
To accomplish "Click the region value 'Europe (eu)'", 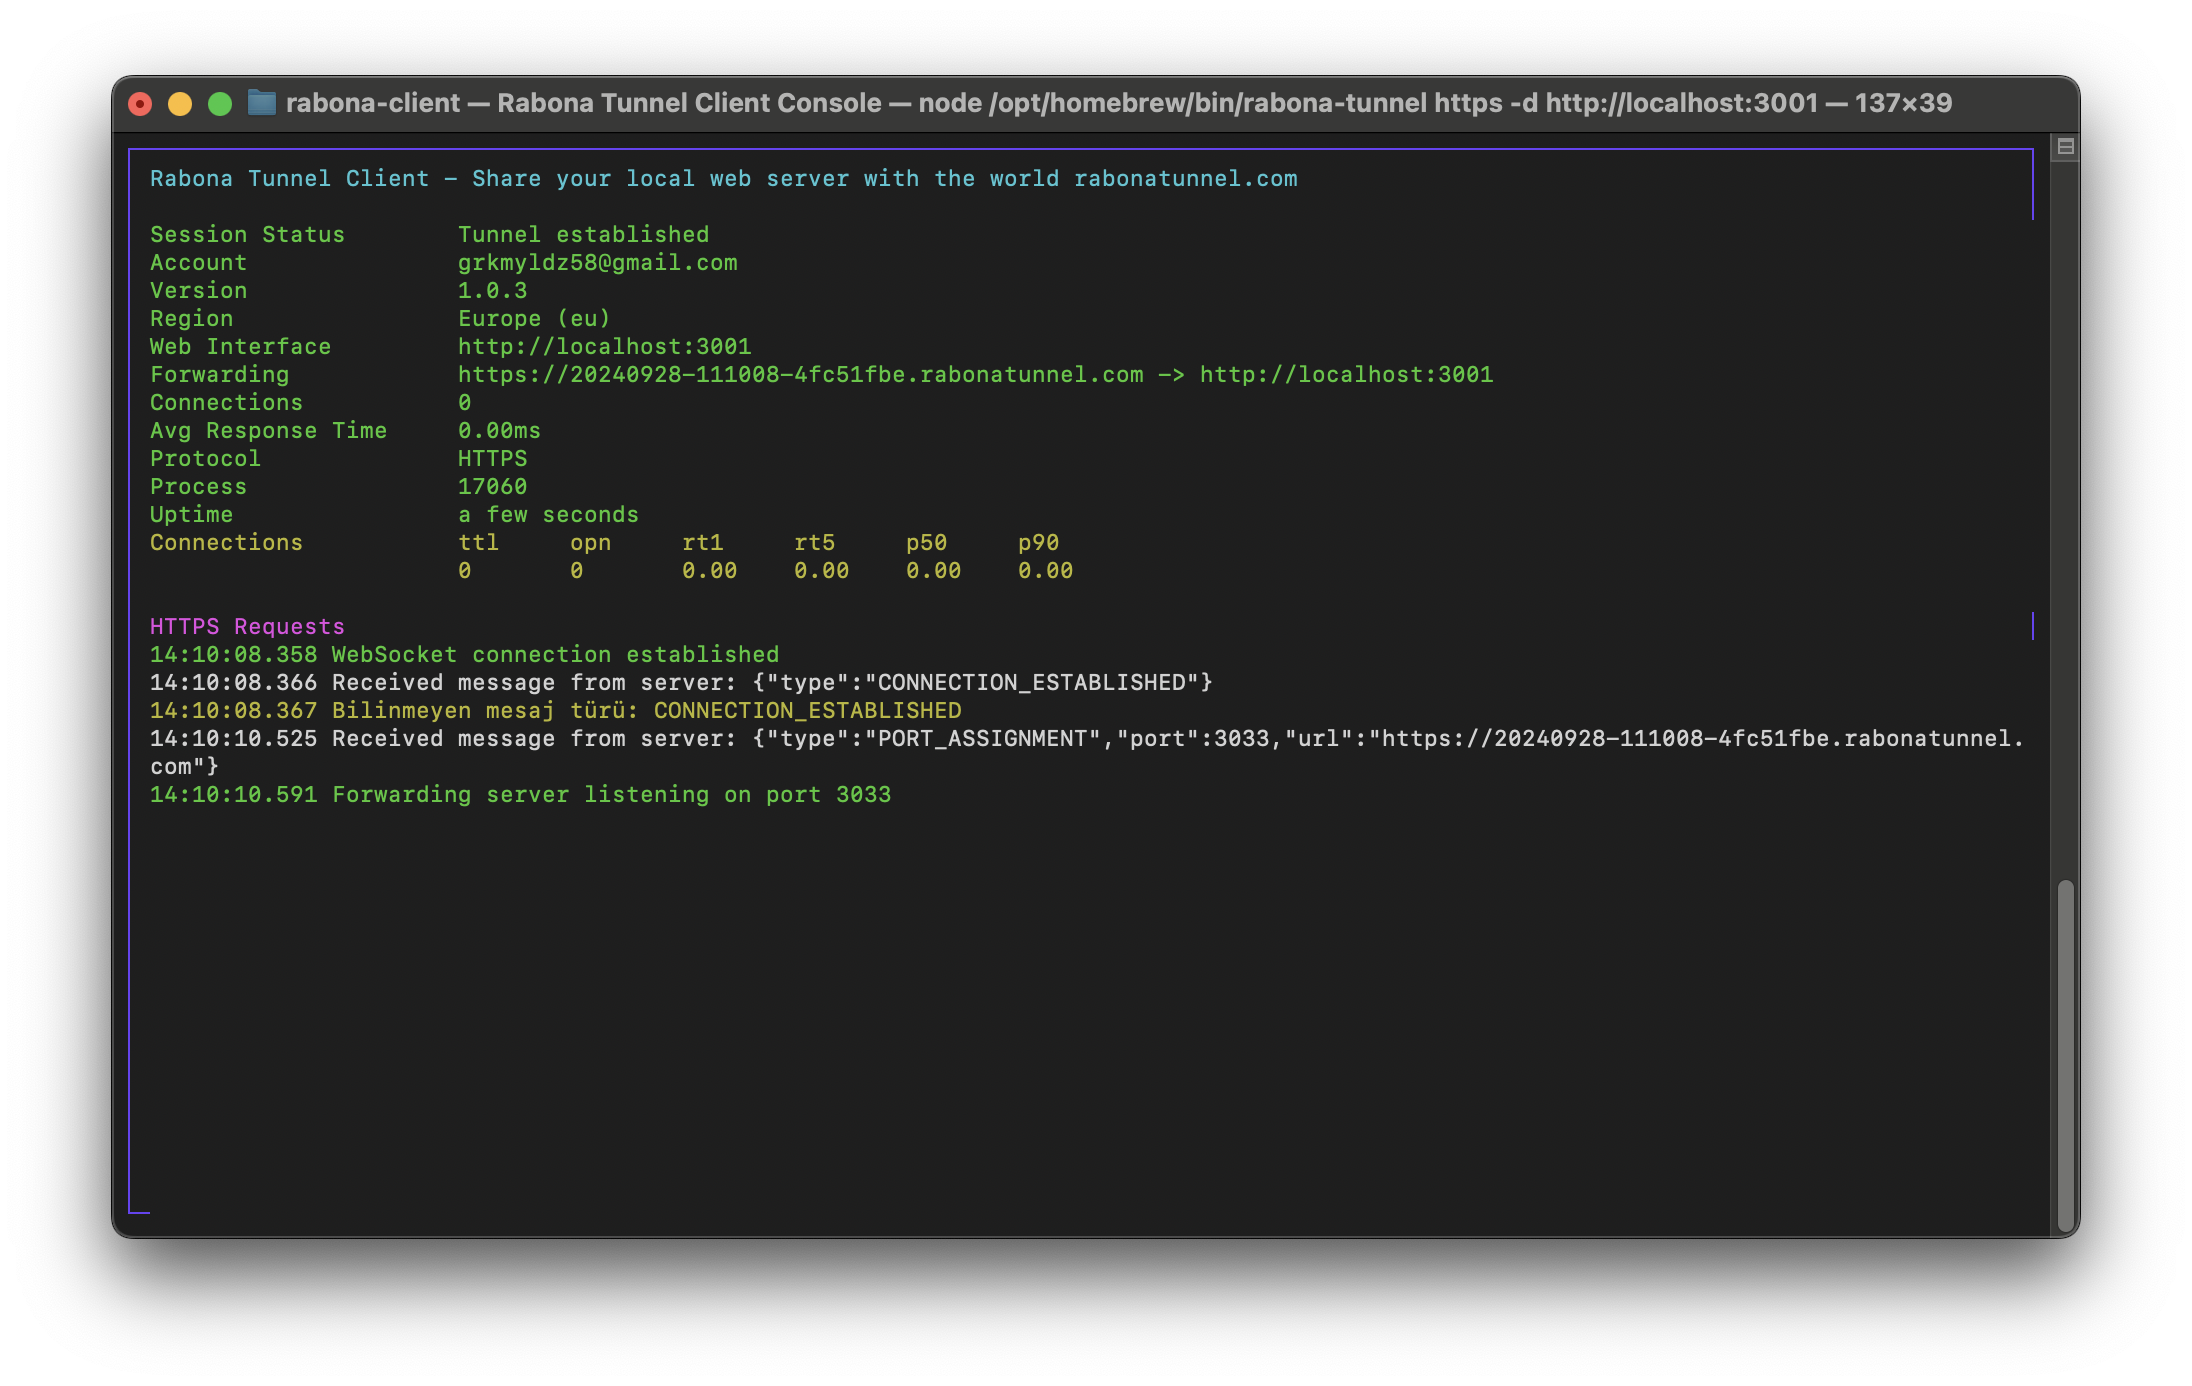I will point(534,319).
